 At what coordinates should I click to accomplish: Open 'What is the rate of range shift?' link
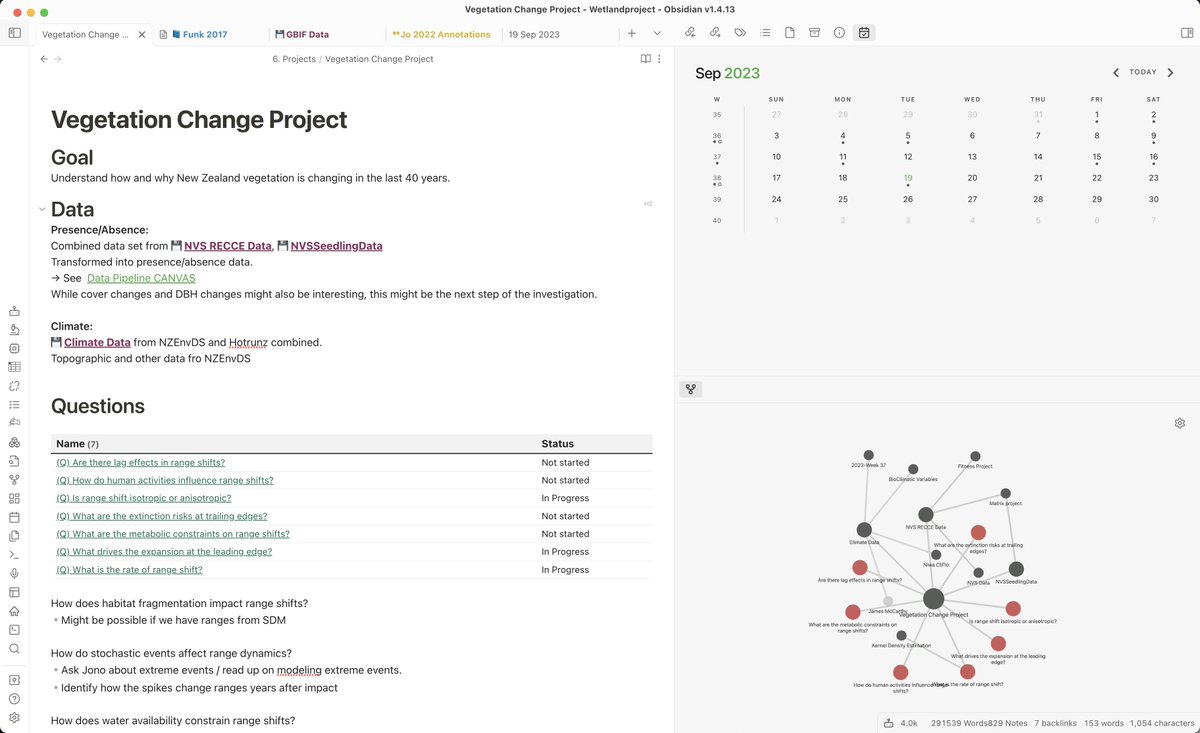(129, 570)
